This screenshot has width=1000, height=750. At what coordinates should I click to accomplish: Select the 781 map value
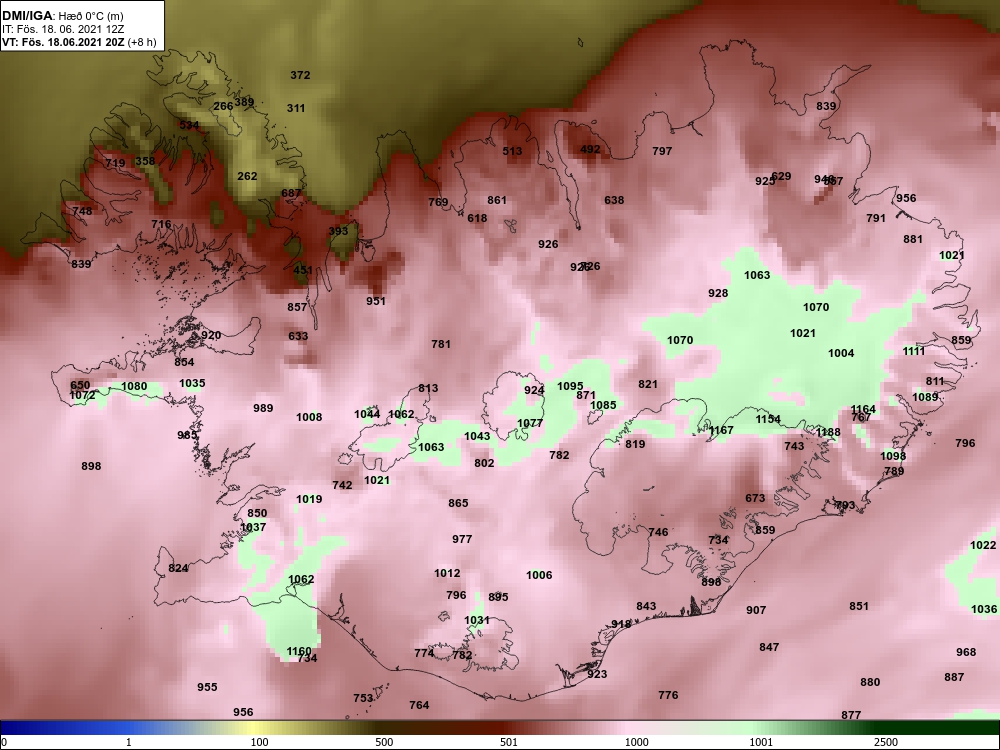point(441,344)
